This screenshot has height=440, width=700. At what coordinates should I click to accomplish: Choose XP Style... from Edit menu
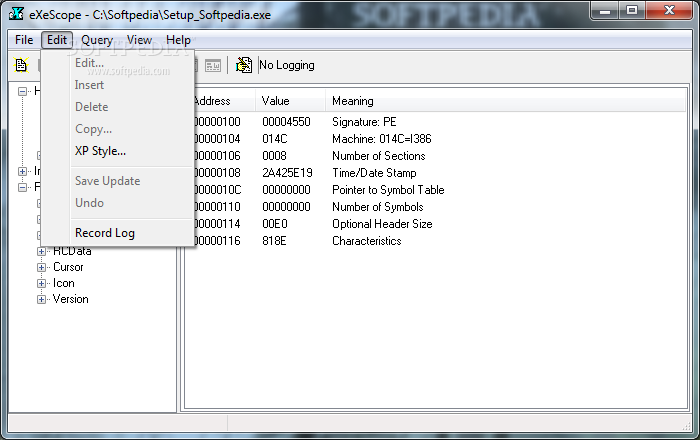pyautogui.click(x=100, y=151)
